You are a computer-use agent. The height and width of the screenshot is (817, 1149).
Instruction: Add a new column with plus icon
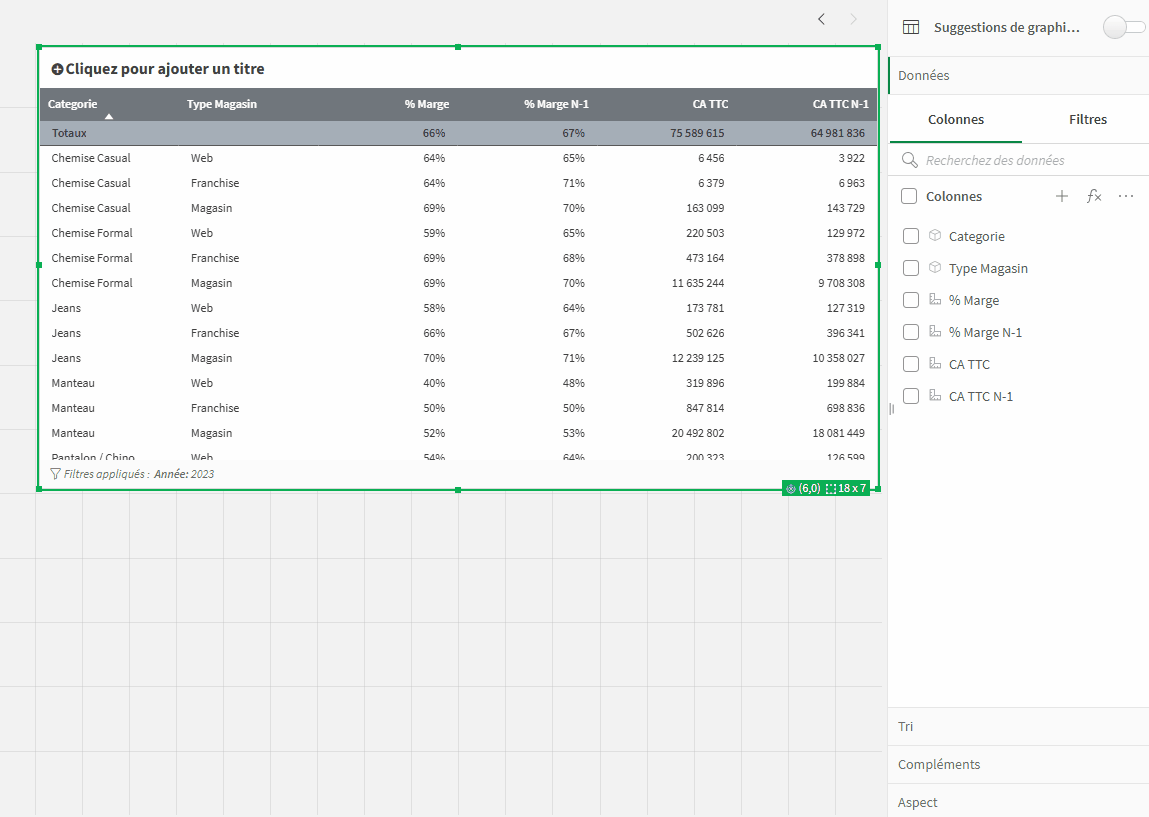coord(1062,196)
